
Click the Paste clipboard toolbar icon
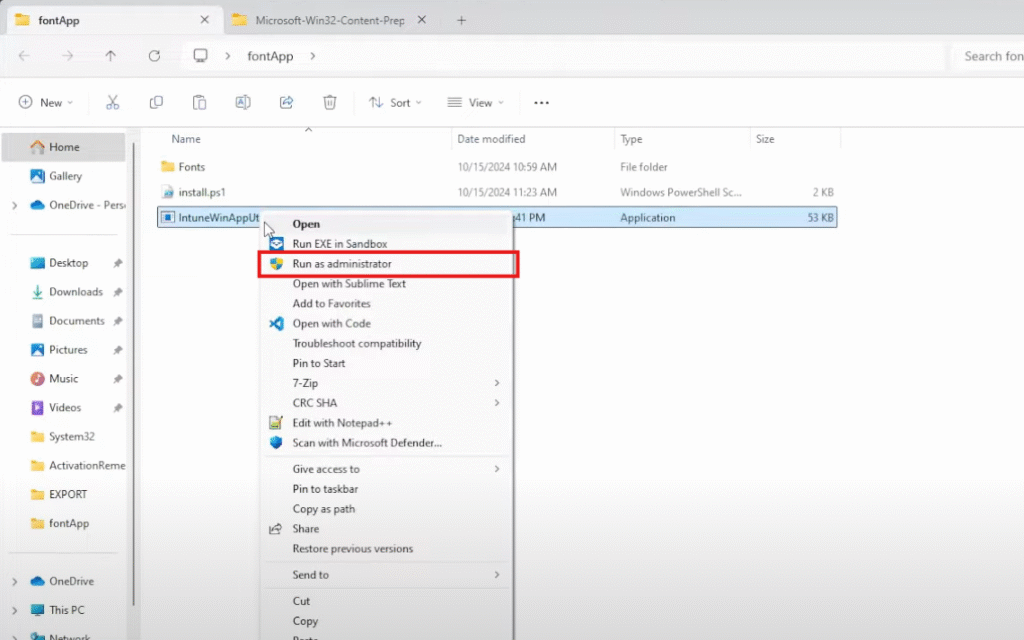pos(199,103)
